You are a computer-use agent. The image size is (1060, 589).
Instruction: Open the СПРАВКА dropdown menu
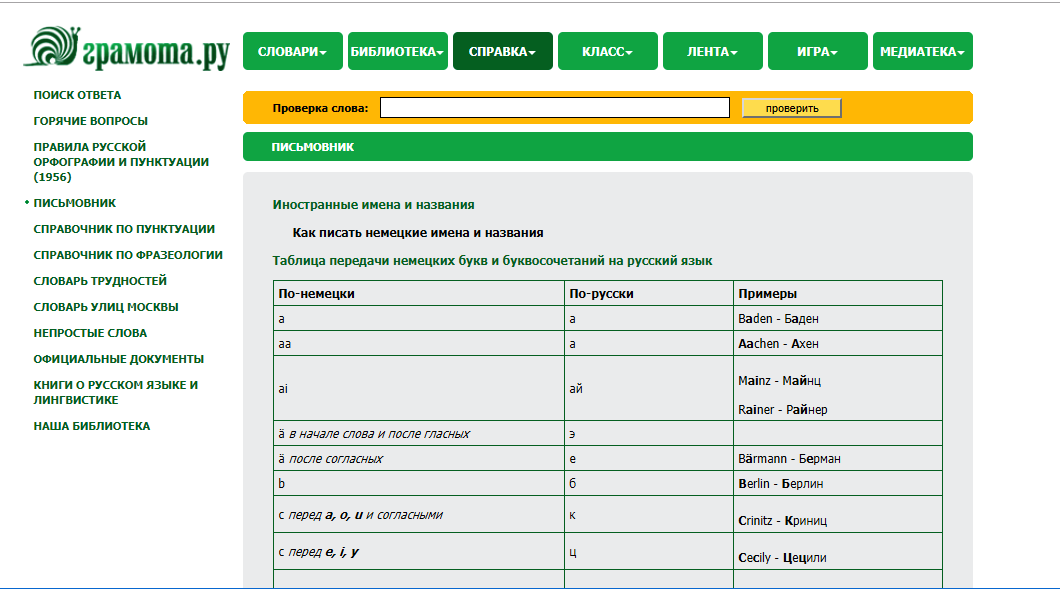point(502,51)
